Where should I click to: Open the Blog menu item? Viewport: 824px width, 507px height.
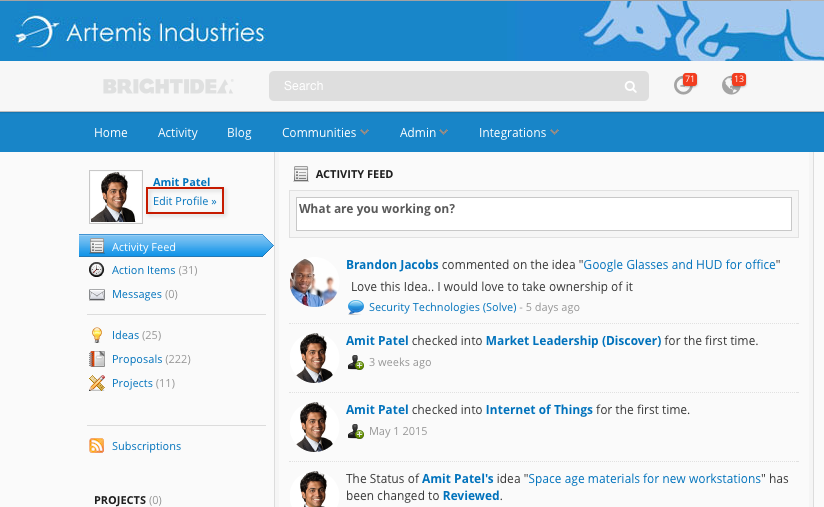coord(239,132)
